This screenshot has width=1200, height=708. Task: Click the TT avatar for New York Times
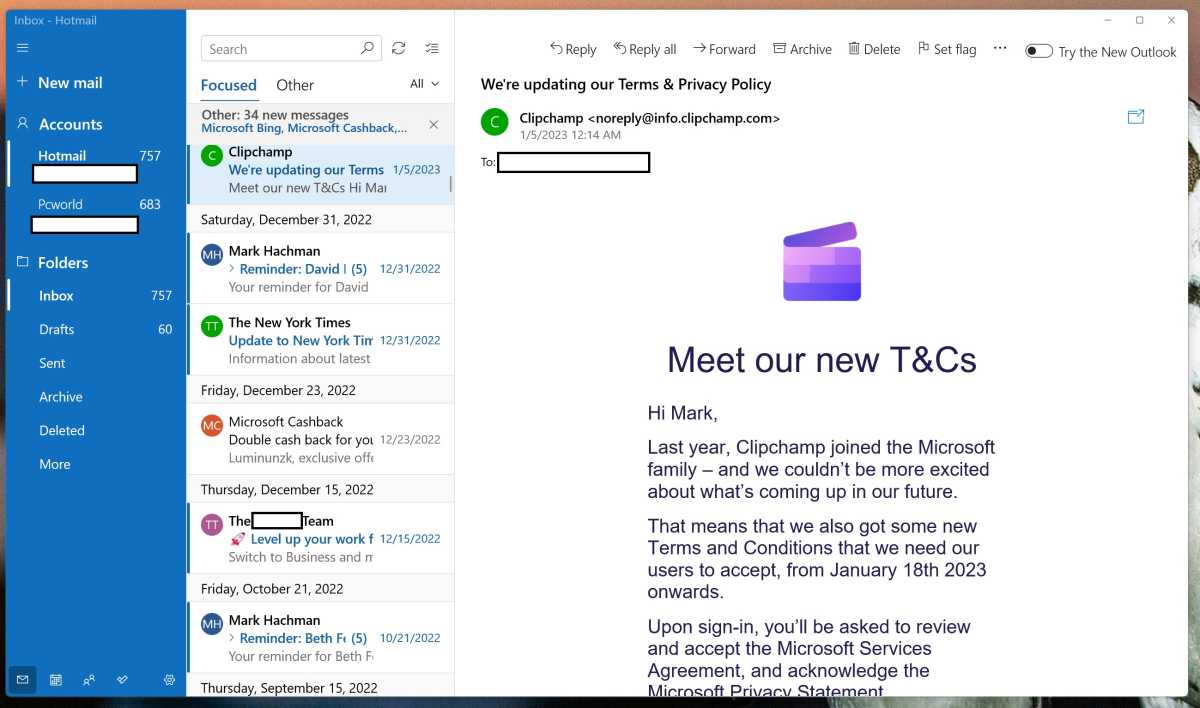point(212,327)
